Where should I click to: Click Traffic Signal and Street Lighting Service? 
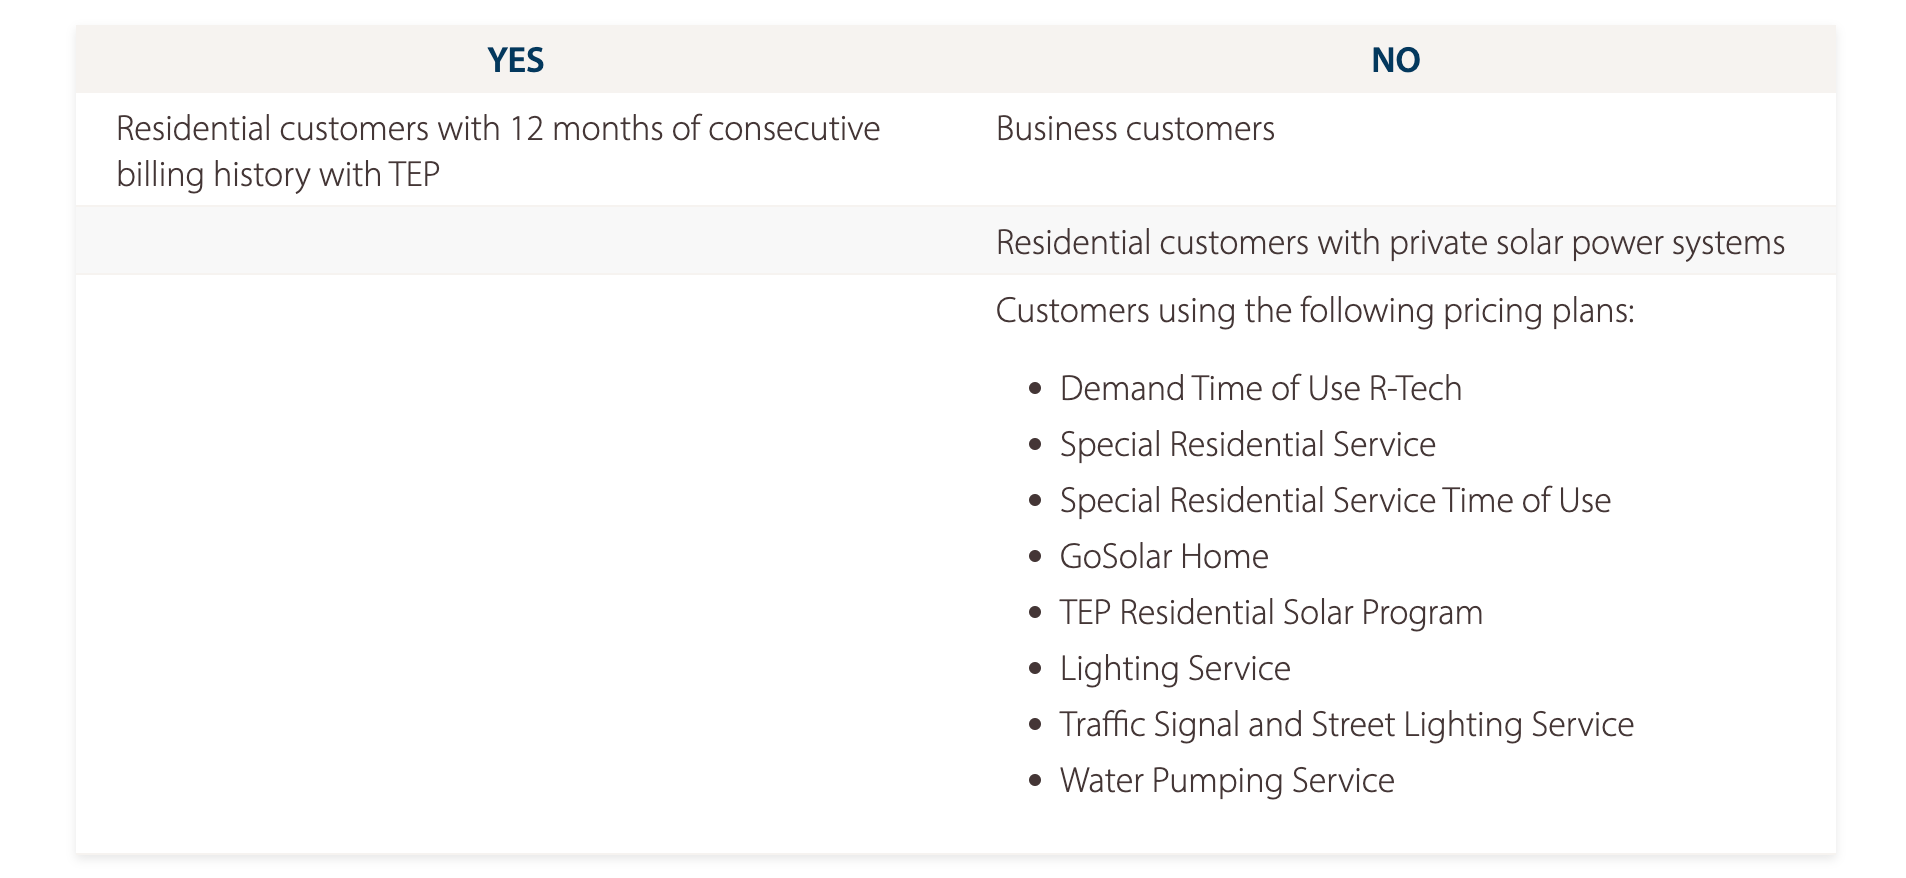click(x=1346, y=724)
